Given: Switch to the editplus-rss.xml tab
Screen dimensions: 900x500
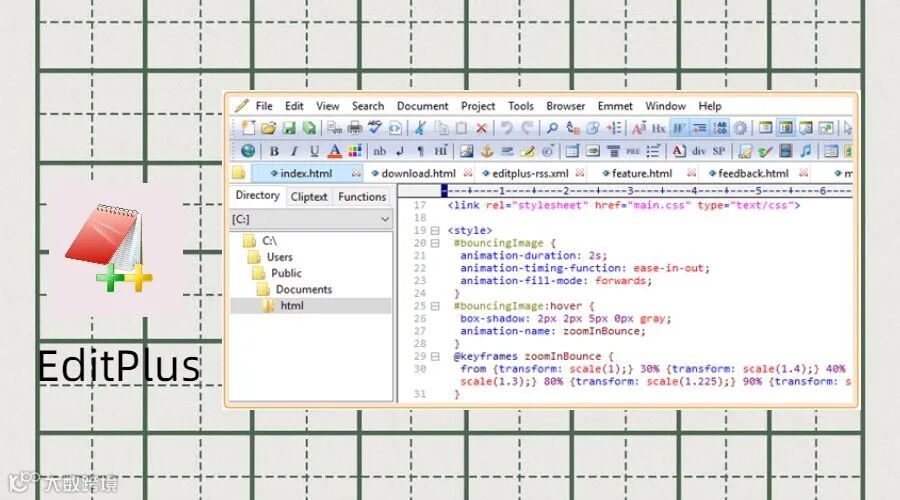Looking at the screenshot, I should (530, 173).
